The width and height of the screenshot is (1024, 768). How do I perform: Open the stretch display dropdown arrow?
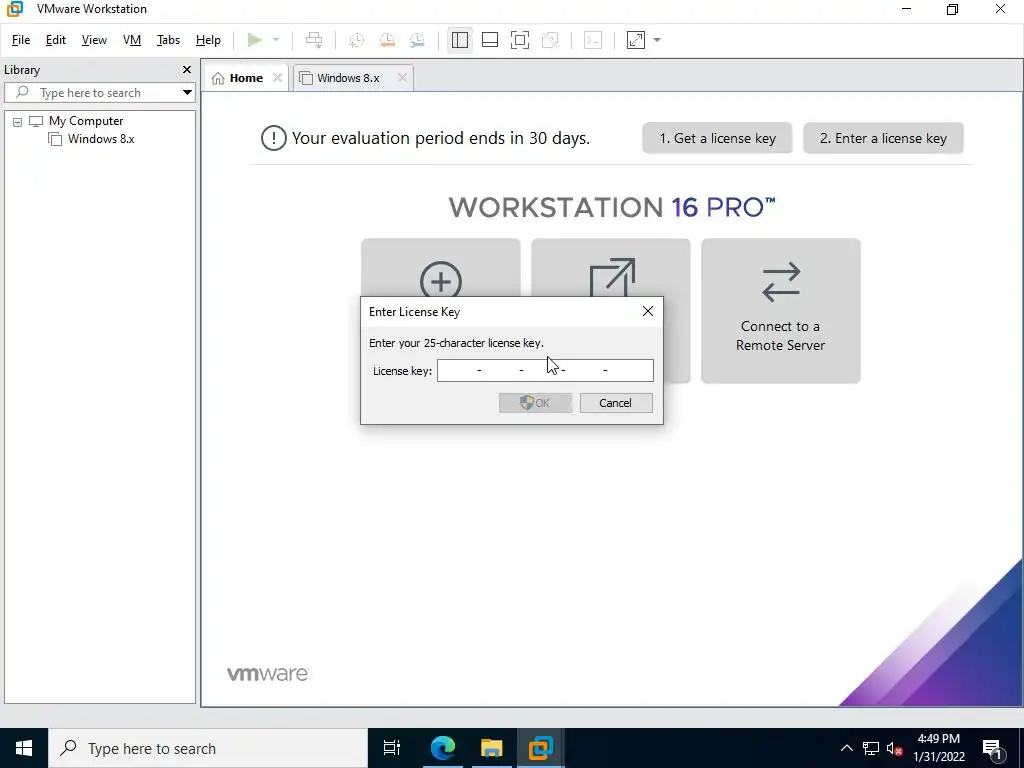click(657, 40)
